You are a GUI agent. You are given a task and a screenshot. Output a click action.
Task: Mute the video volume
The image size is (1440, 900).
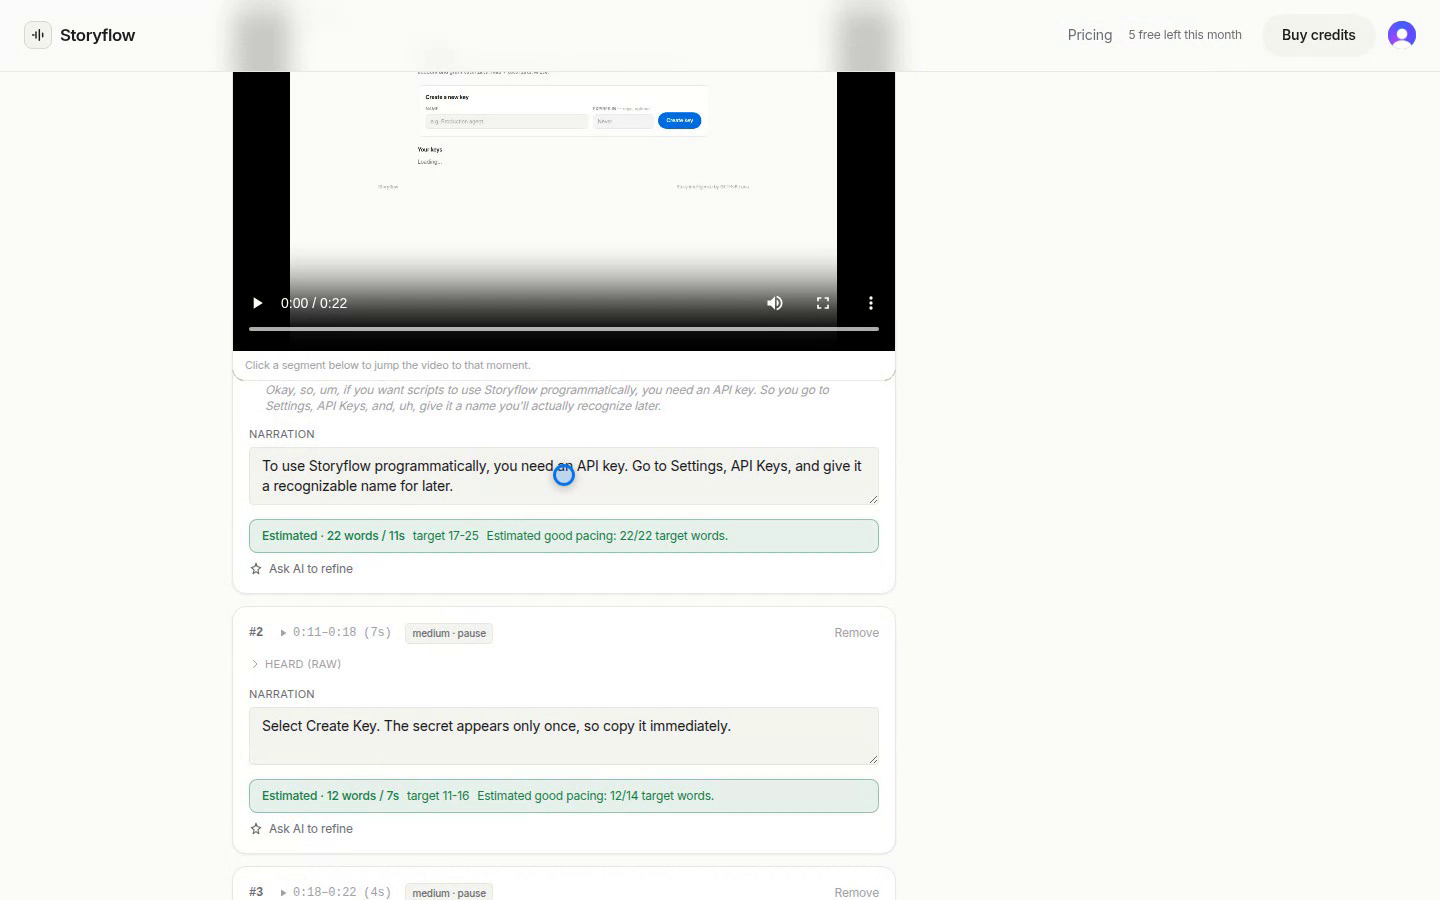(x=774, y=303)
